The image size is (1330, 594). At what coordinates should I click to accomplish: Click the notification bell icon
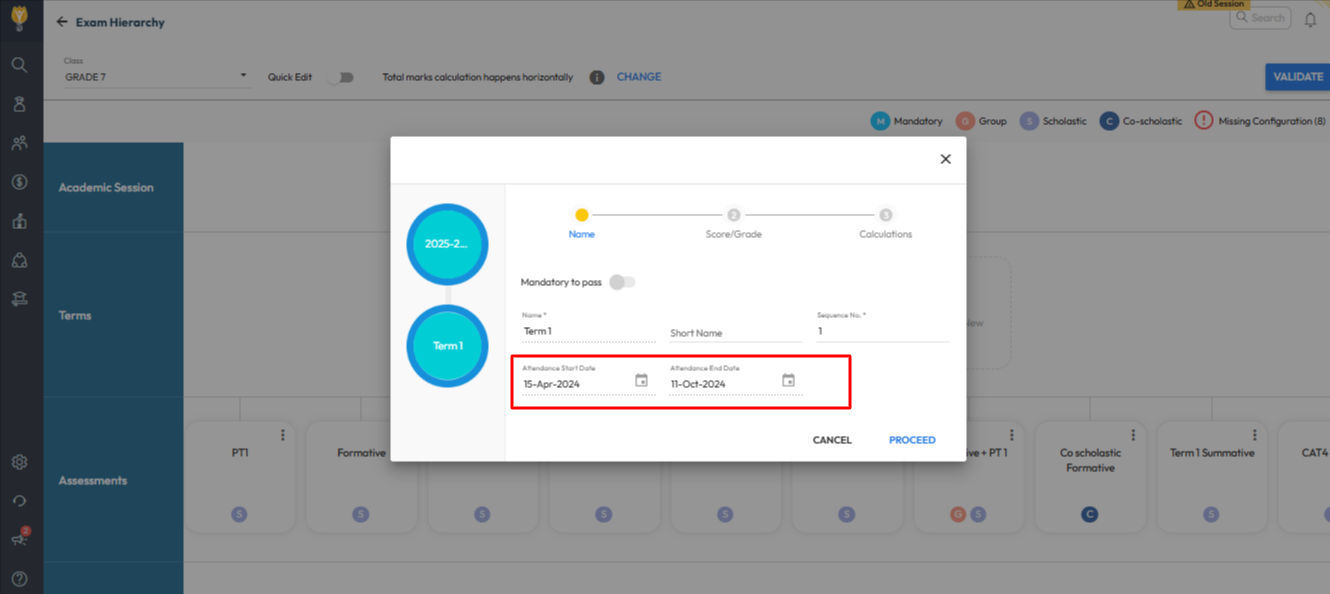(x=1310, y=20)
